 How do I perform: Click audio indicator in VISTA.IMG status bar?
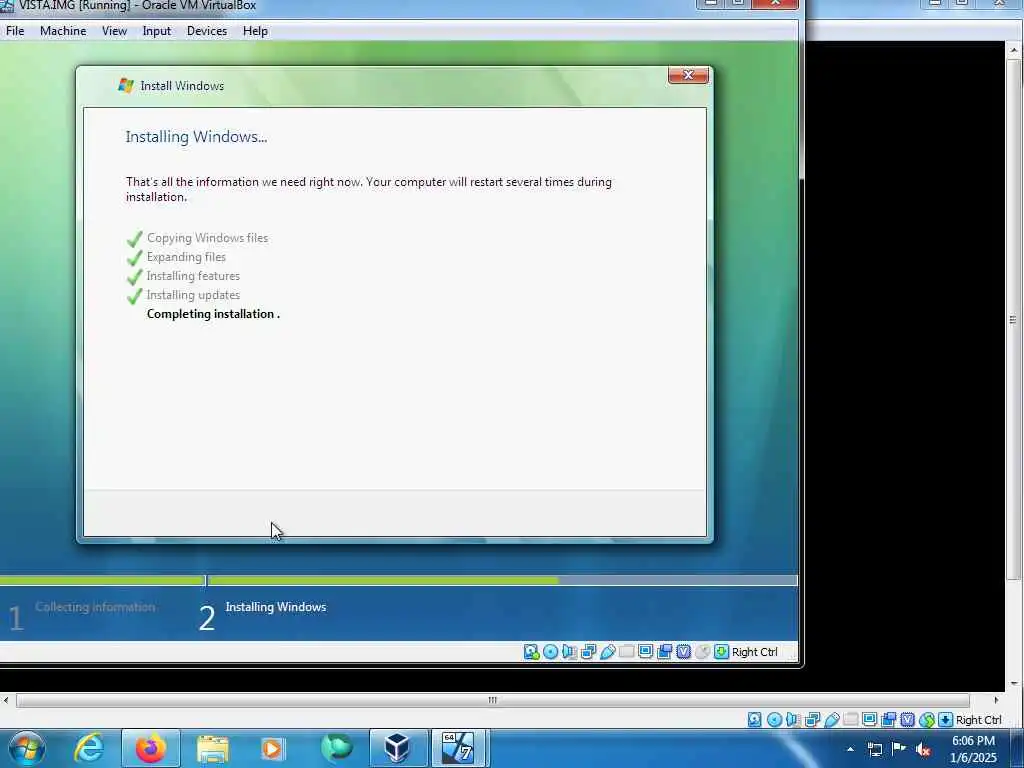(x=569, y=652)
